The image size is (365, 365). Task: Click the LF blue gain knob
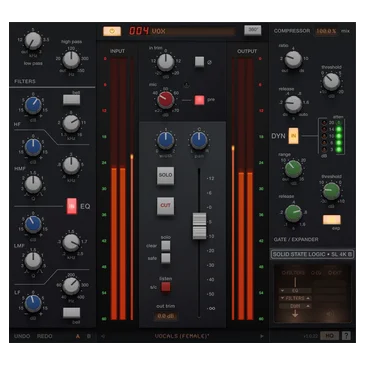(33, 303)
